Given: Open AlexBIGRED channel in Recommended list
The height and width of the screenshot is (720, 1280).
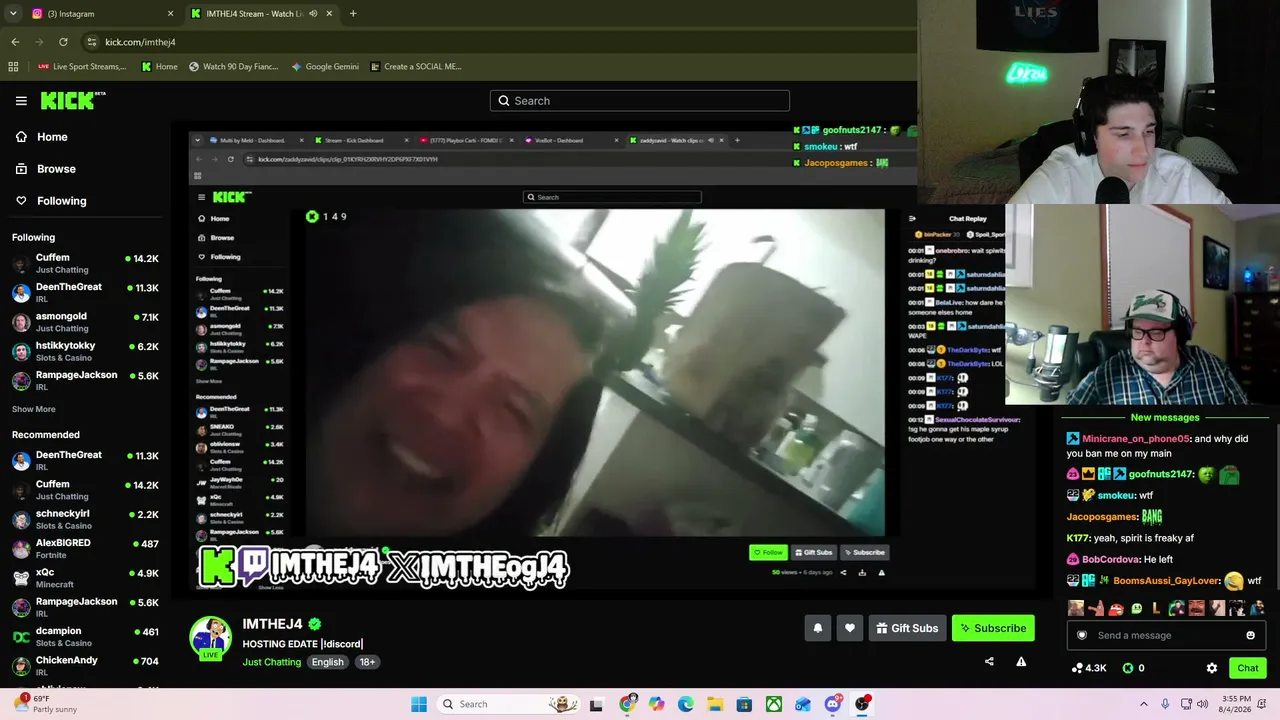Looking at the screenshot, I should (85, 549).
